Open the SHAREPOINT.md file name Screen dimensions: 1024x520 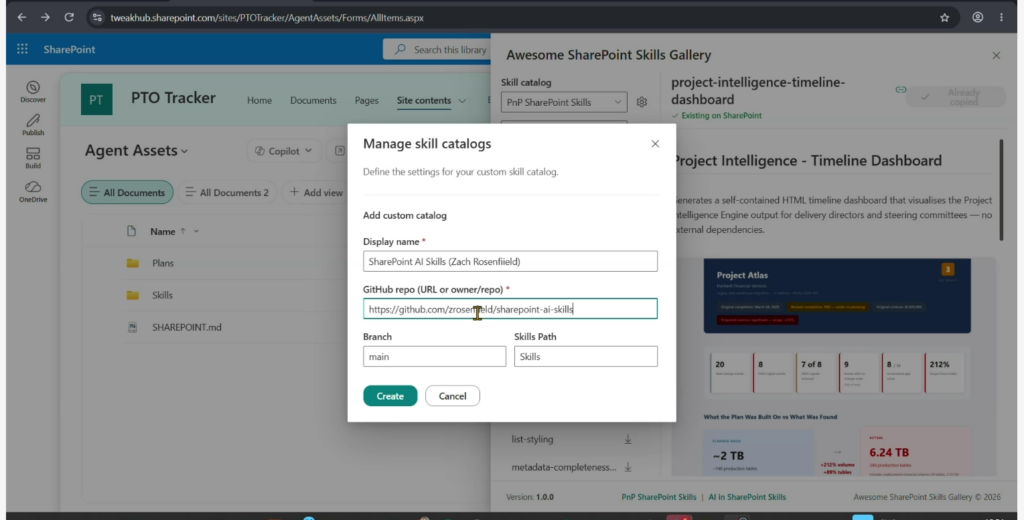(187, 327)
